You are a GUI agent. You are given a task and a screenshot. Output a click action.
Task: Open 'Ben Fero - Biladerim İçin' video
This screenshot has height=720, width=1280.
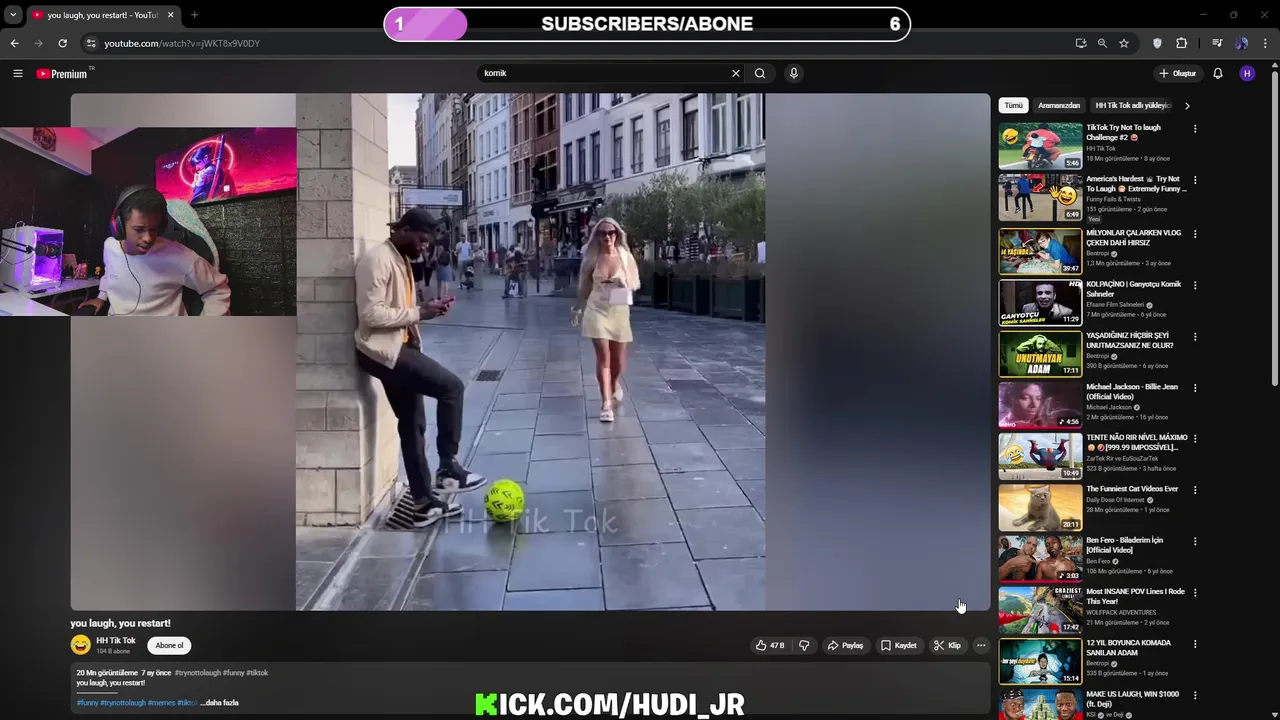[x=1040, y=559]
